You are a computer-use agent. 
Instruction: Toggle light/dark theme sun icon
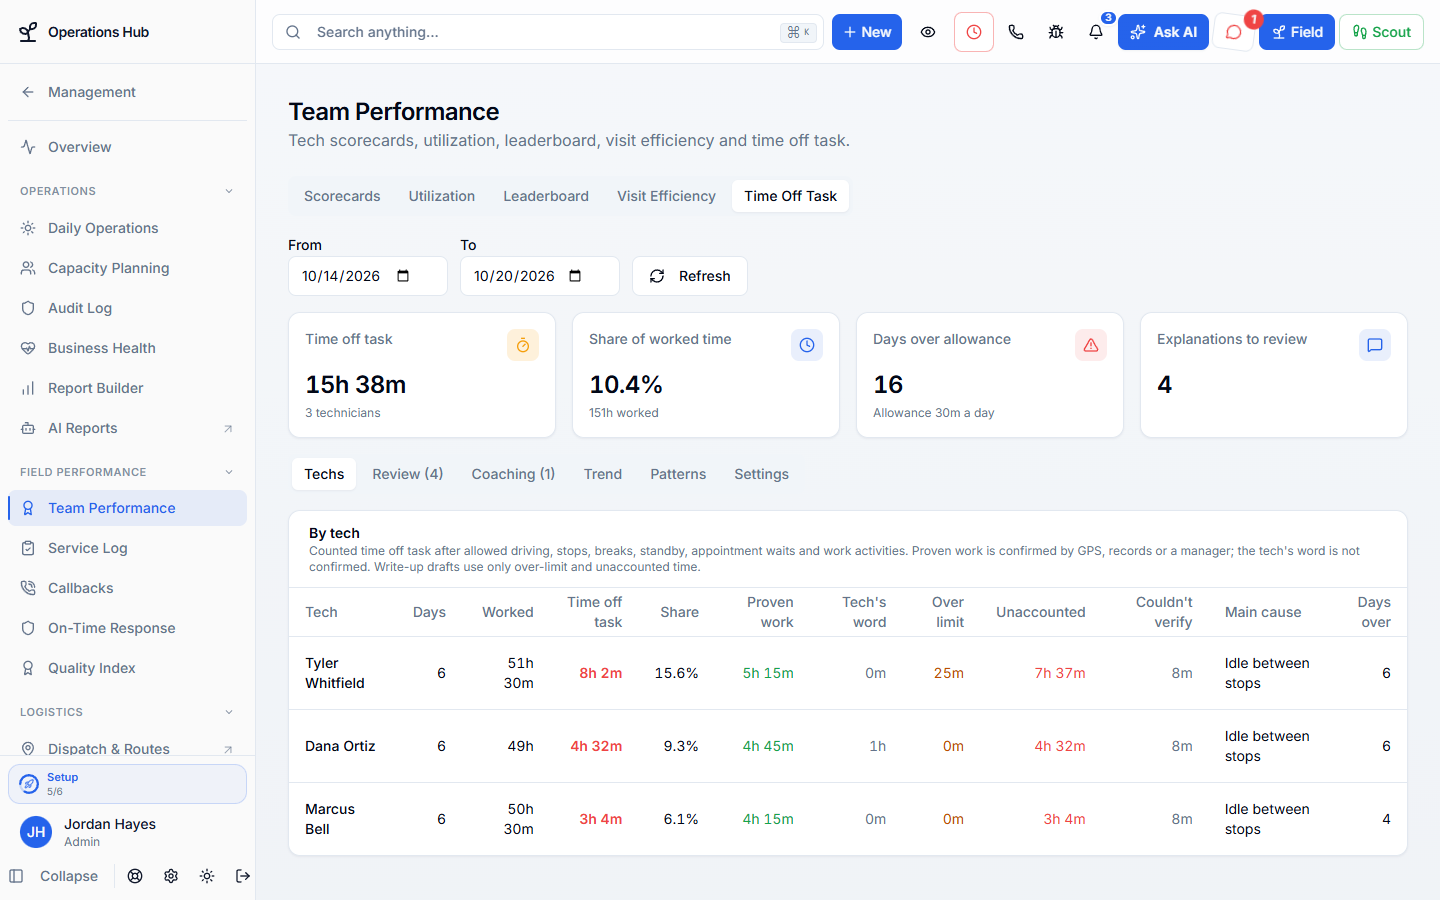(x=207, y=876)
